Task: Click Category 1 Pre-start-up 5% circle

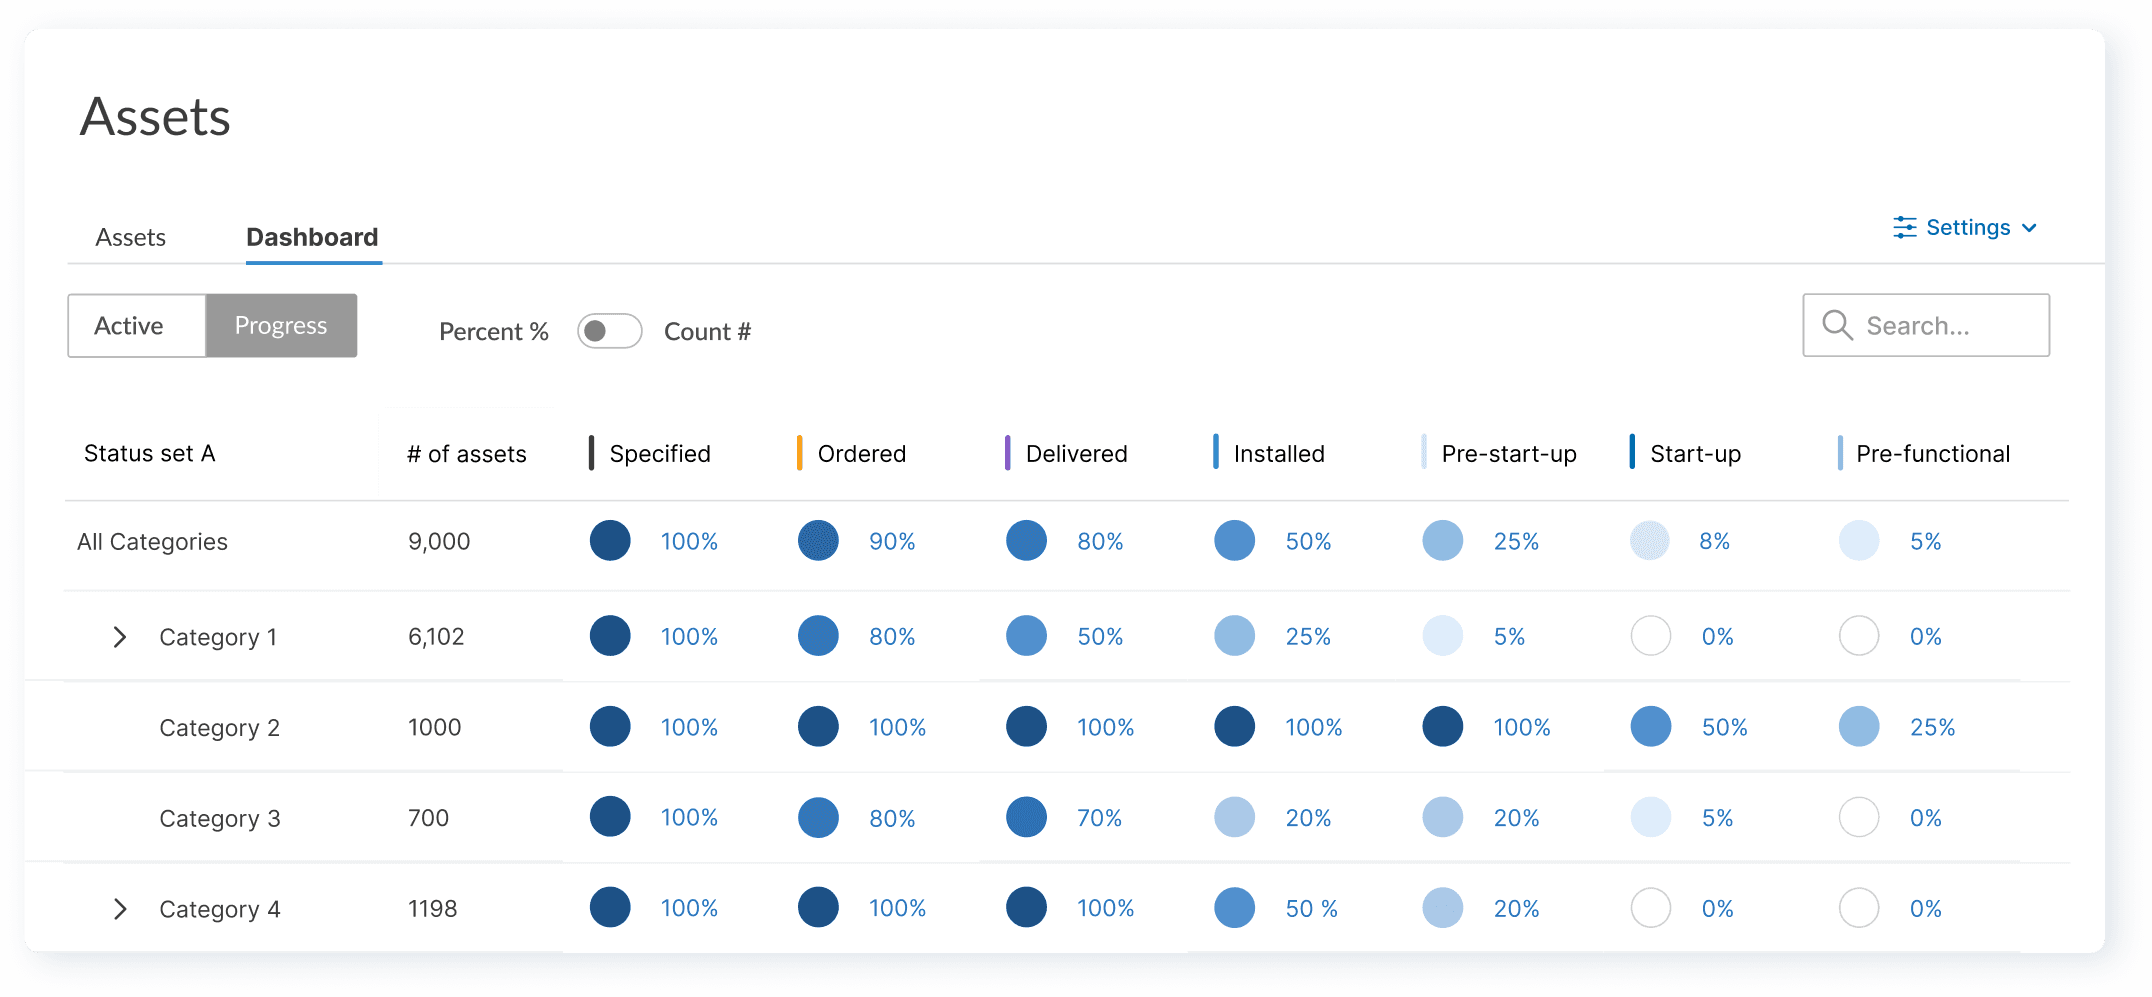Action: tap(1443, 636)
